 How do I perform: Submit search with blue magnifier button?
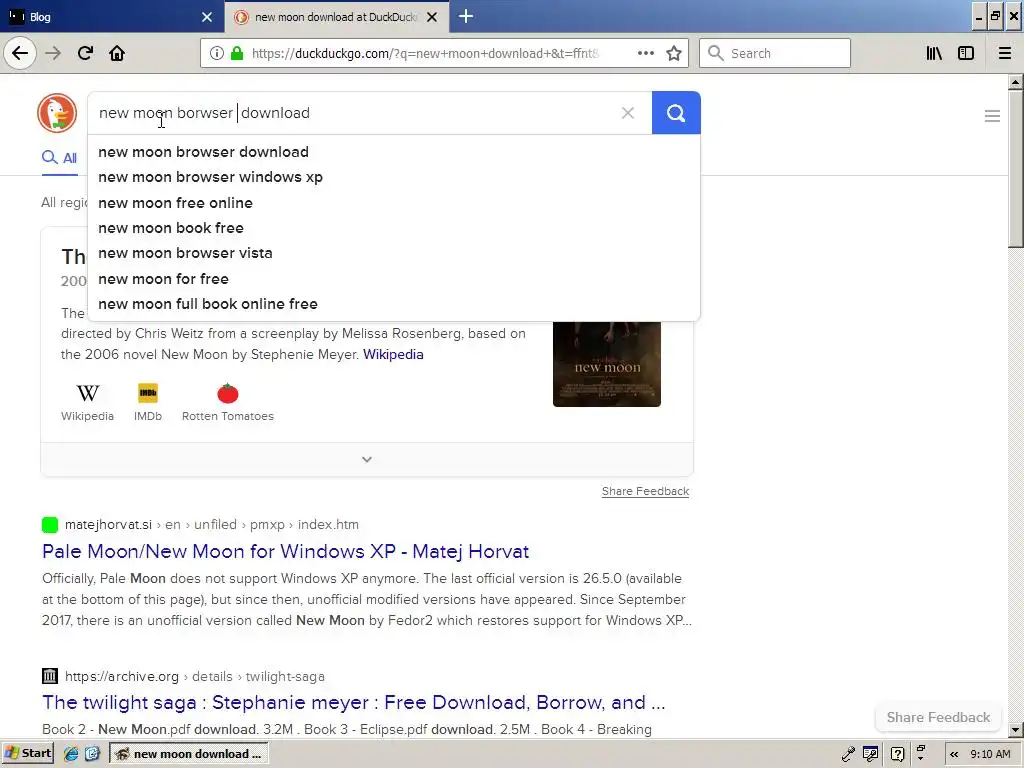676,113
